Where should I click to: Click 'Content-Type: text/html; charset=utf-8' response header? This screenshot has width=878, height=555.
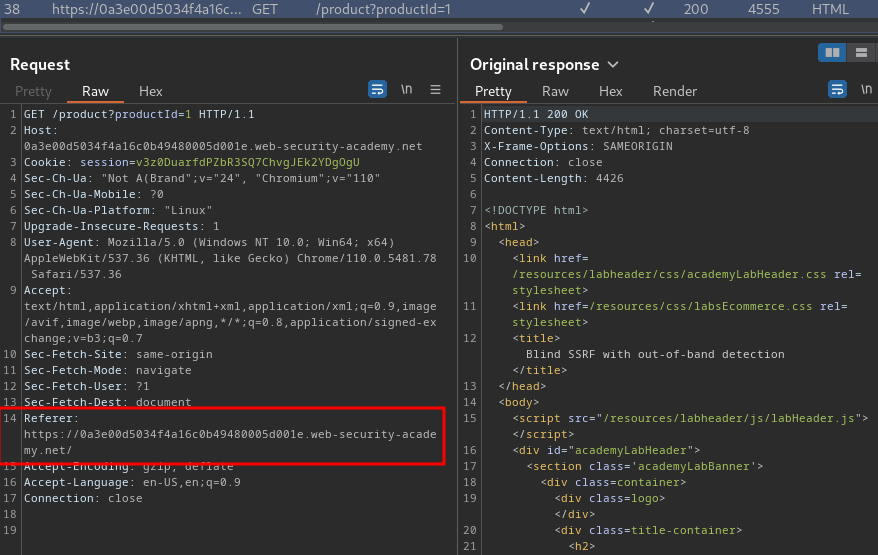click(617, 130)
